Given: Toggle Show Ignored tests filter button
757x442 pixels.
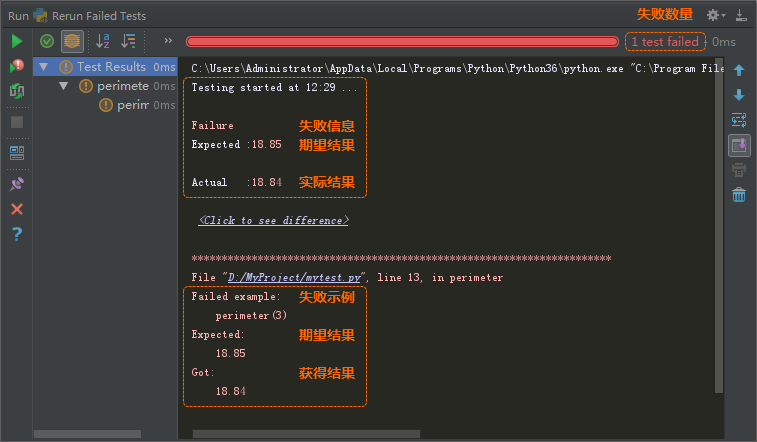Looking at the screenshot, I should pos(72,41).
